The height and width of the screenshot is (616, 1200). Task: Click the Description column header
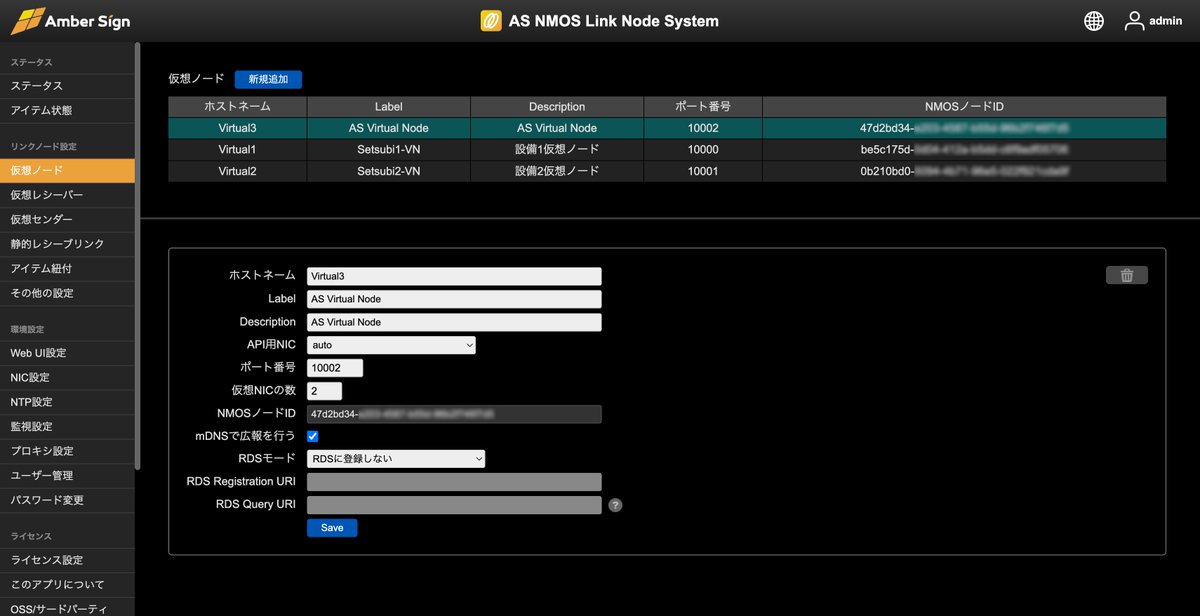[x=557, y=106]
